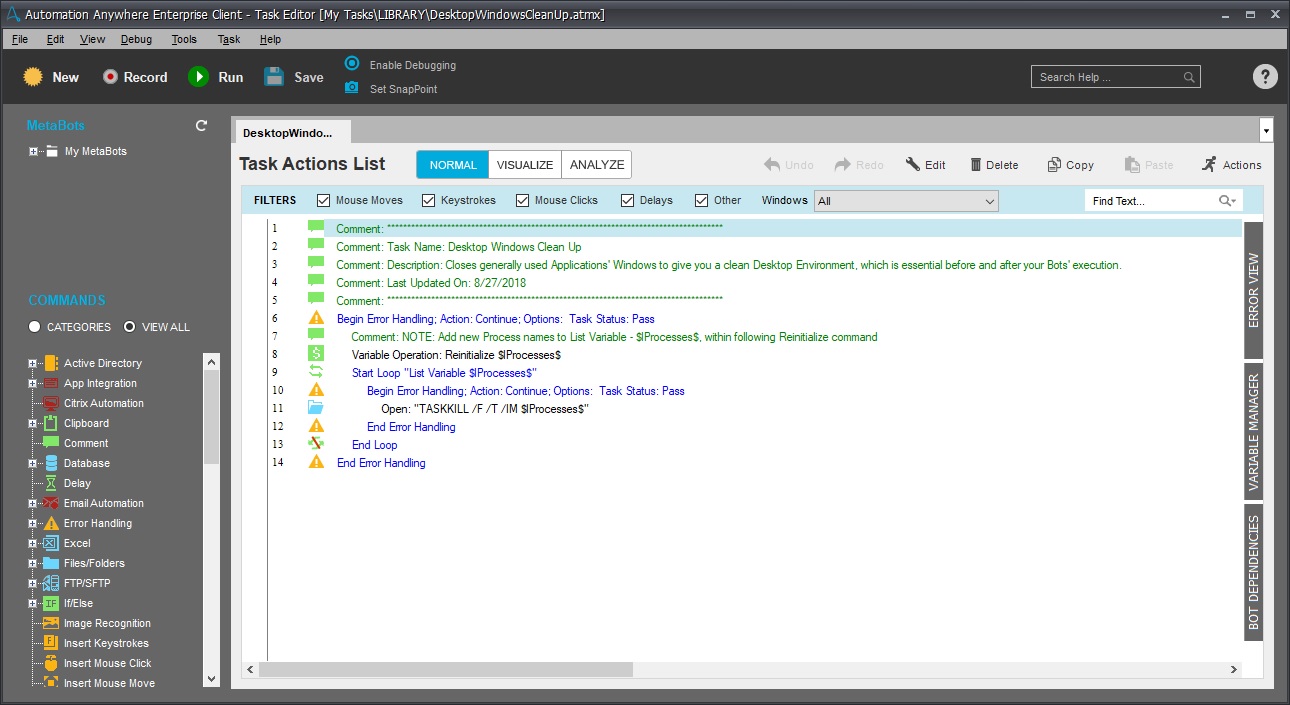This screenshot has height=705, width=1290.
Task: Open the File menu
Action: tap(20, 39)
